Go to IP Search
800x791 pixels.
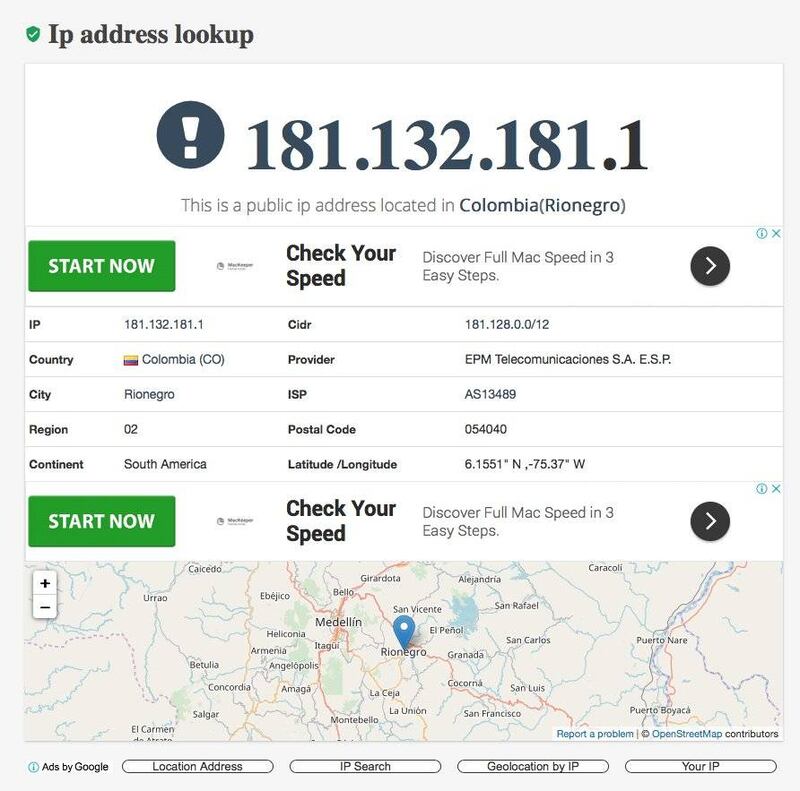coord(365,767)
